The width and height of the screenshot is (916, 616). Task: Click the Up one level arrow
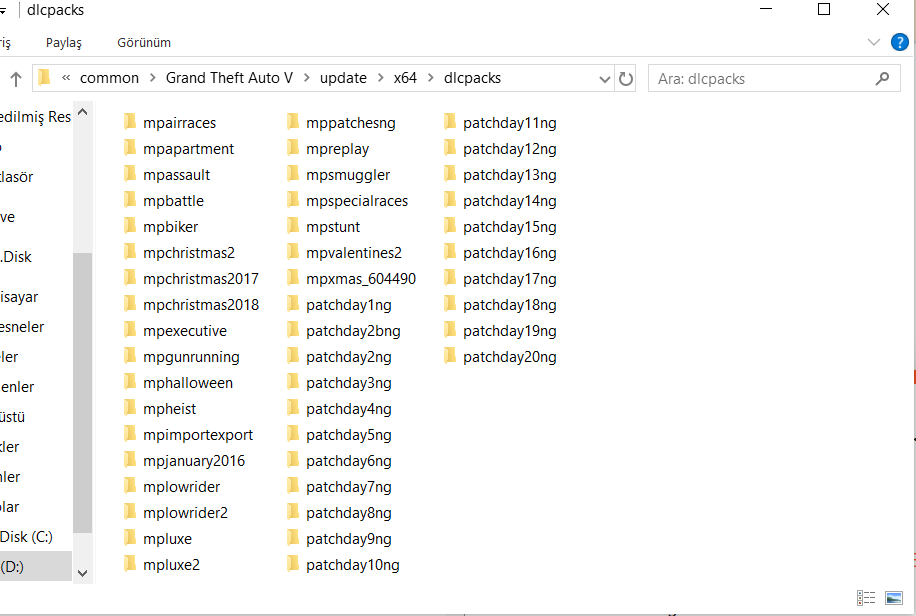pos(16,77)
